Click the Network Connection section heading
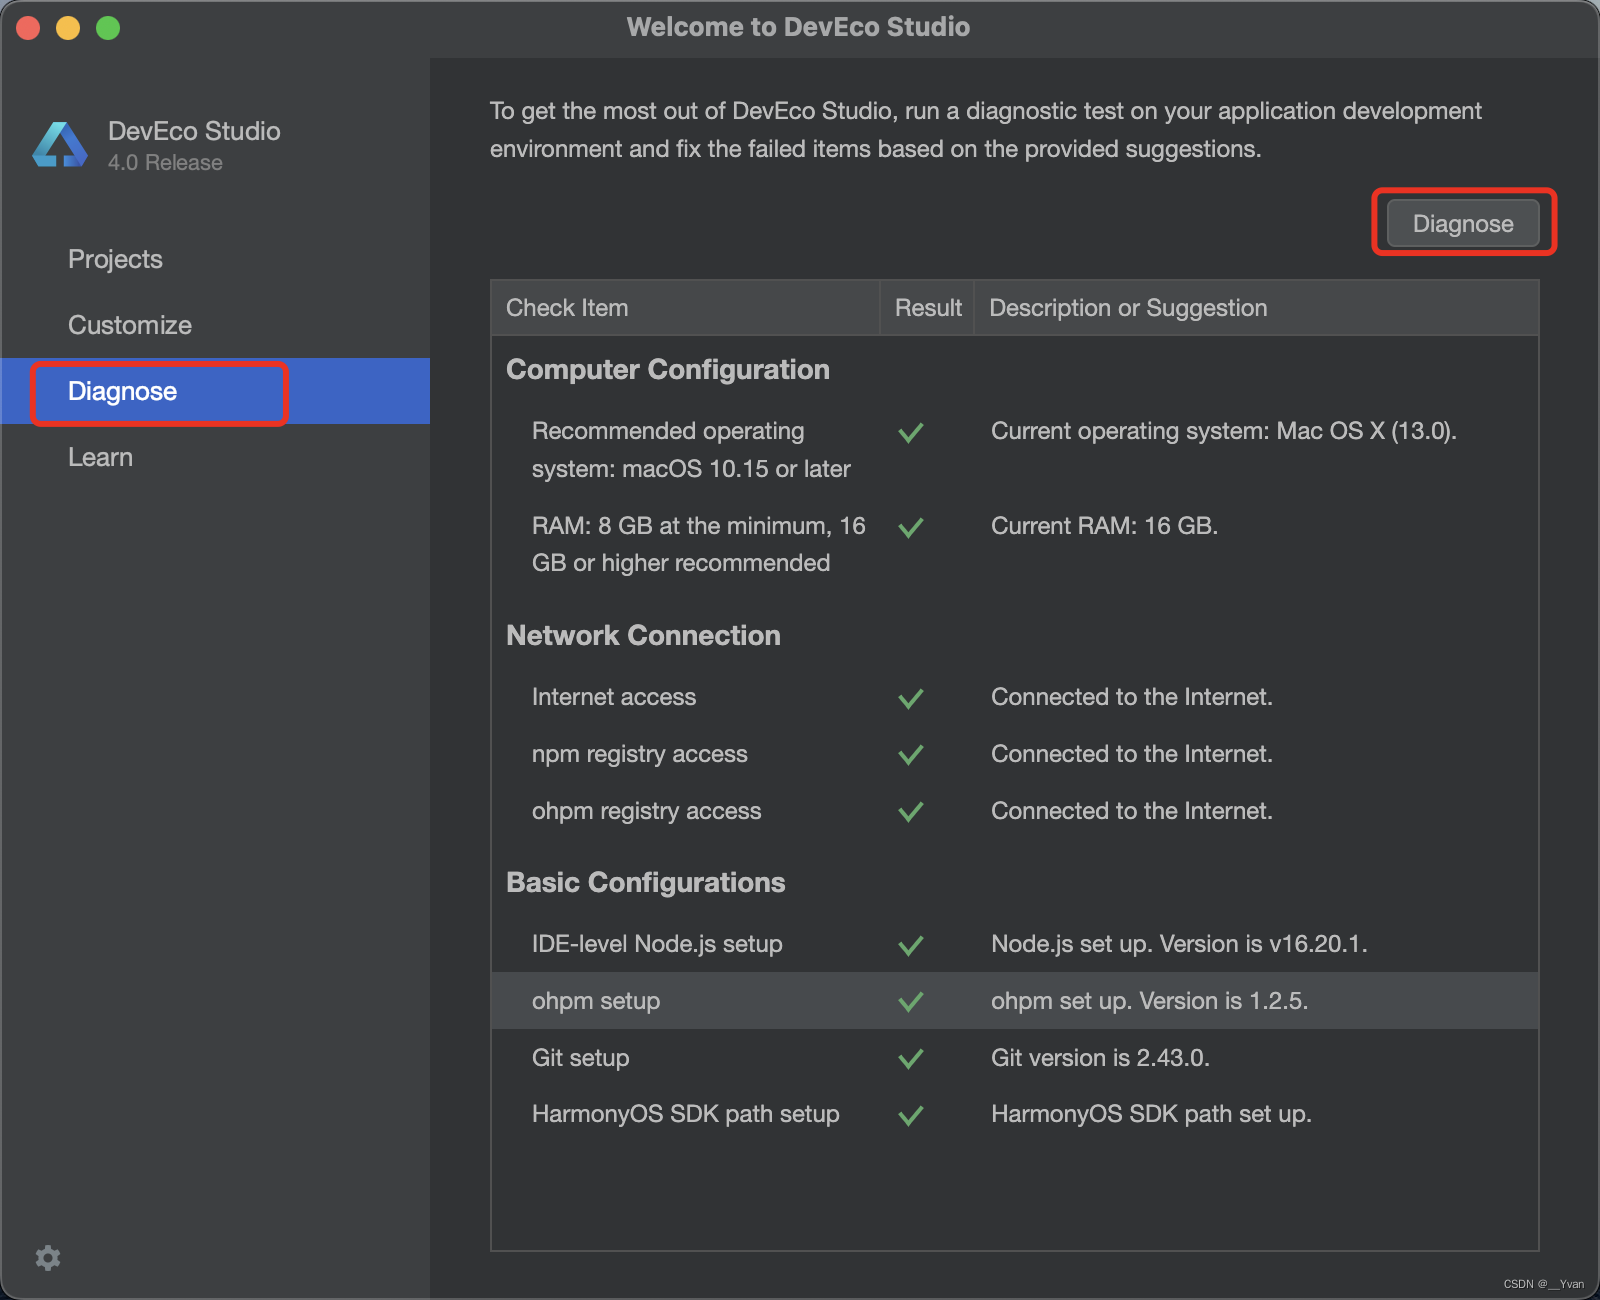This screenshot has width=1600, height=1300. [643, 635]
